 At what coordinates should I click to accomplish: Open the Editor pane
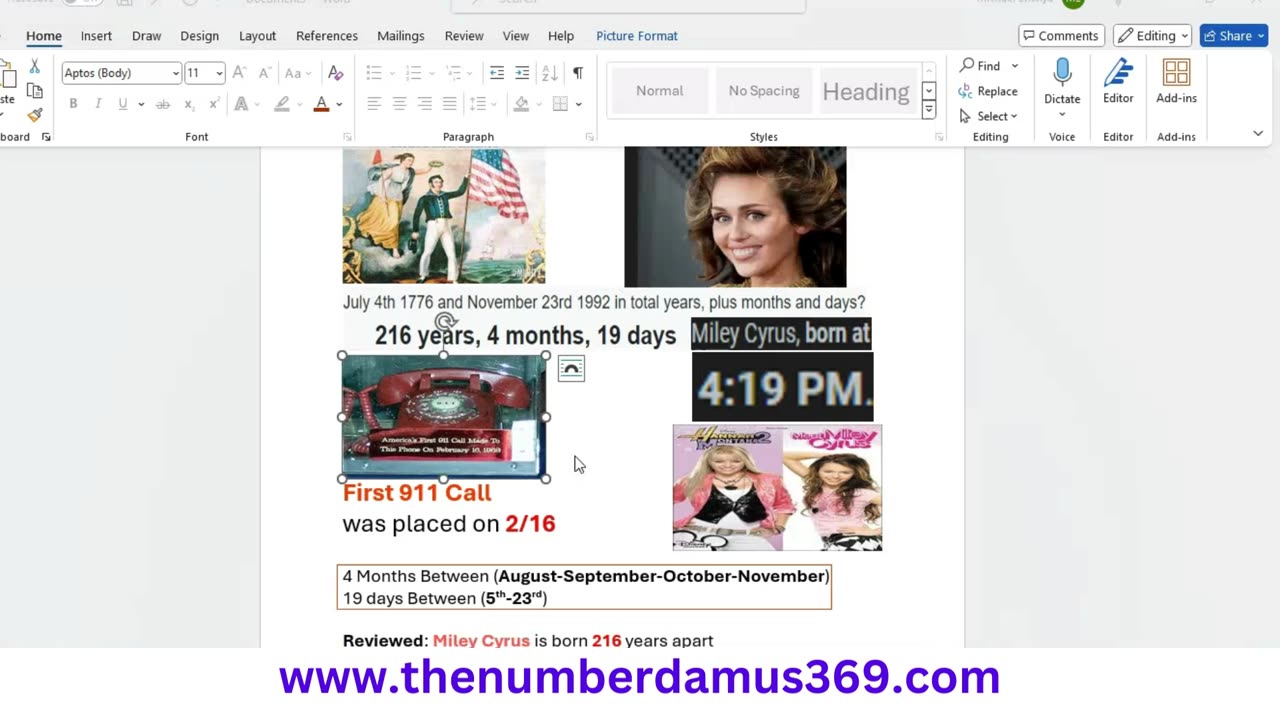click(x=1118, y=81)
